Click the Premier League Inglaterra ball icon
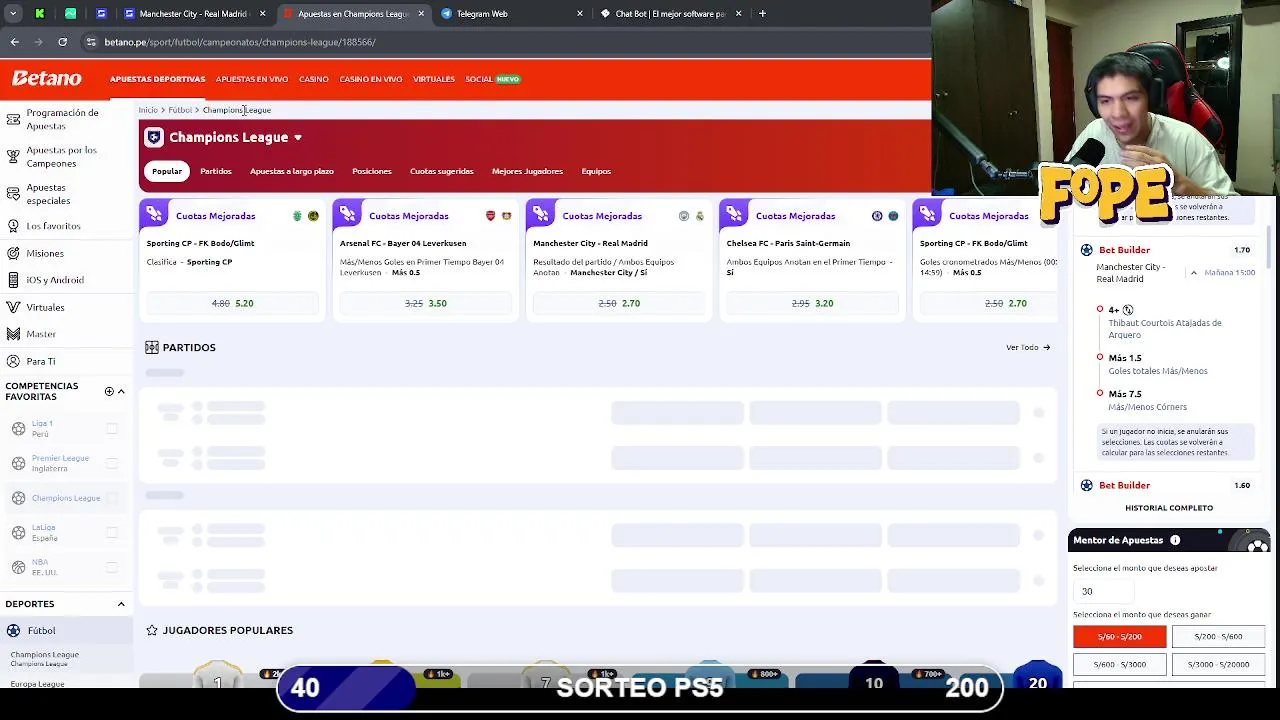The image size is (1280, 720). [x=18, y=463]
